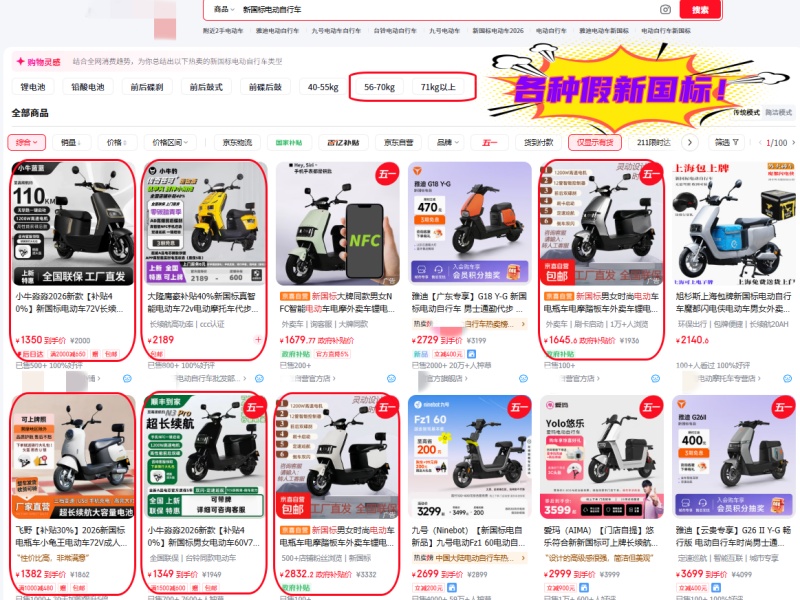Open 九号 Ninebot Fz1 60 product title
Screen dimensions: 800x600
[468, 536]
